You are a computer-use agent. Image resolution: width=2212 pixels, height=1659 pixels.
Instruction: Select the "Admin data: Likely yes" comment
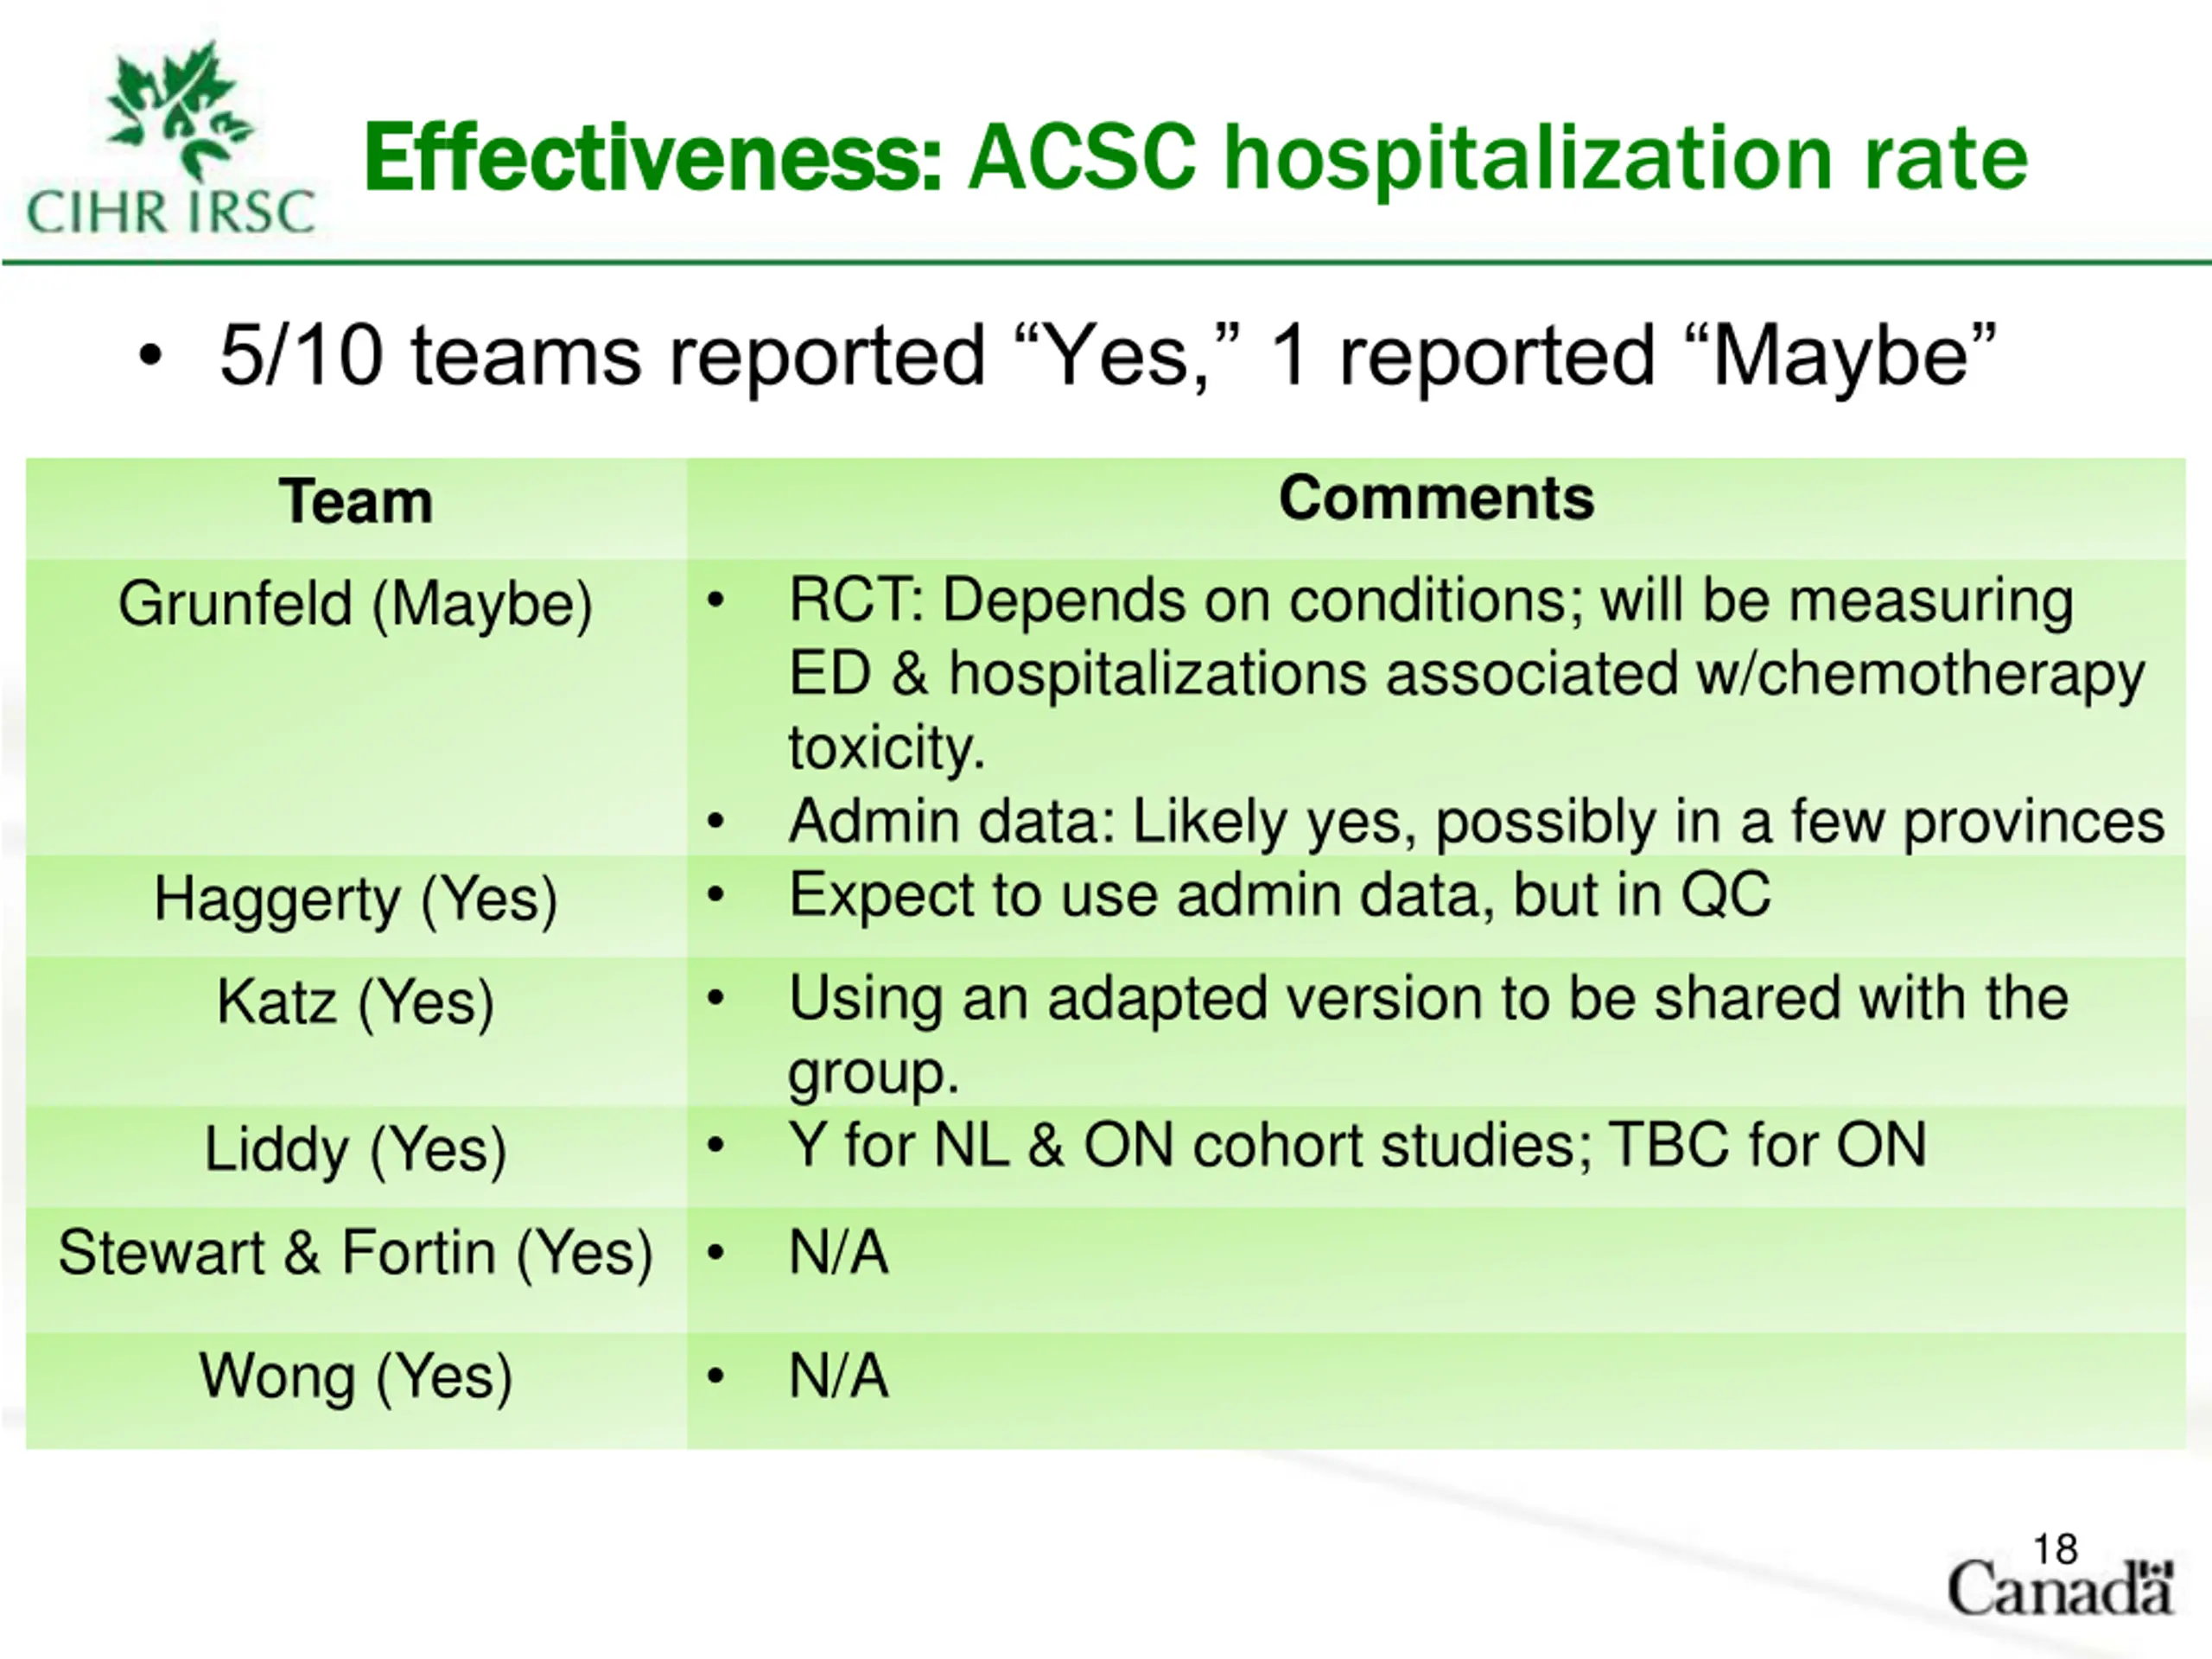tap(1475, 822)
